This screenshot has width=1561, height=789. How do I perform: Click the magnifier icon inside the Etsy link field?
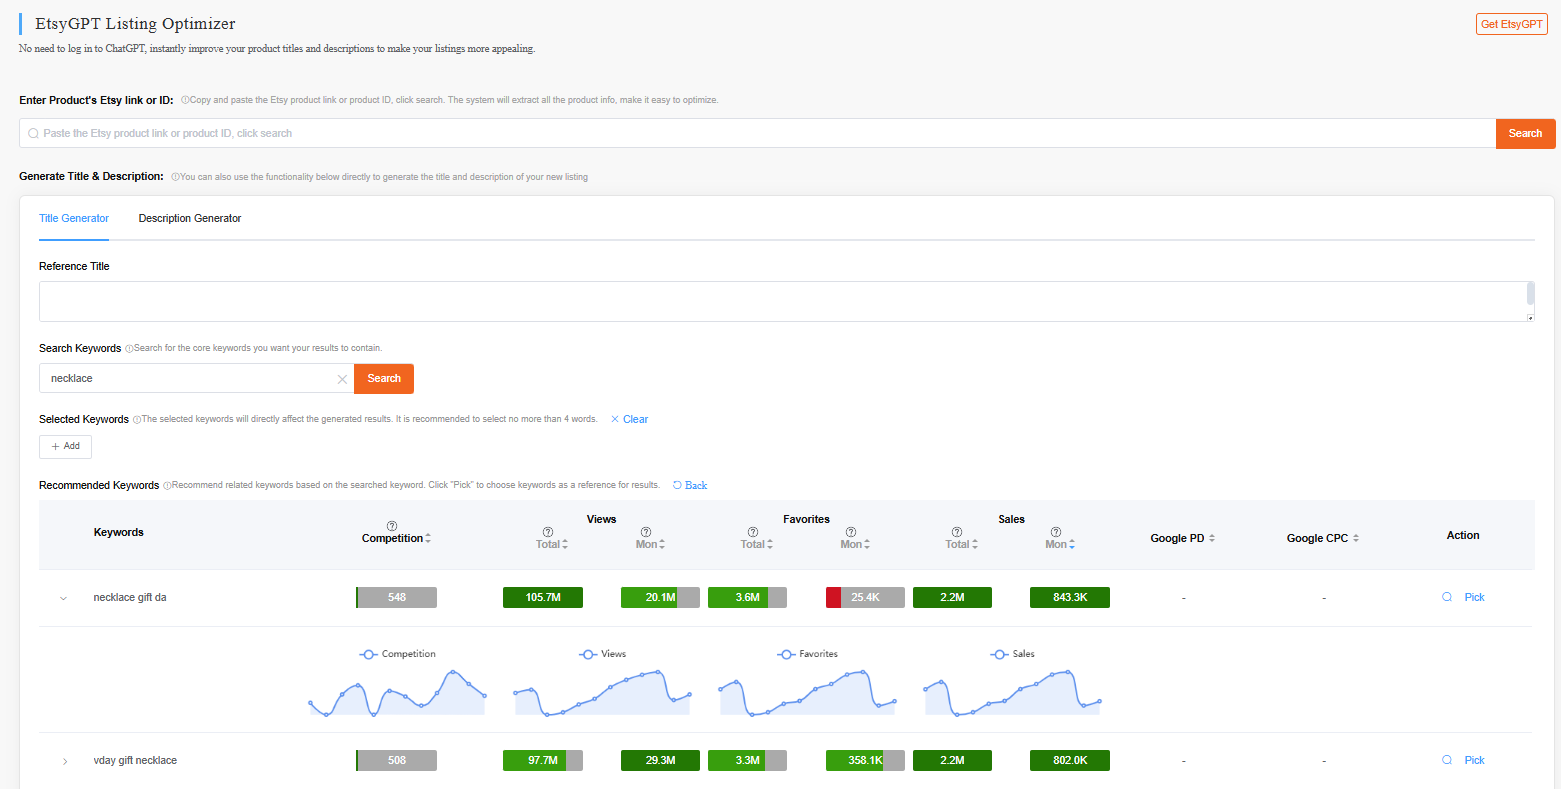coord(33,133)
